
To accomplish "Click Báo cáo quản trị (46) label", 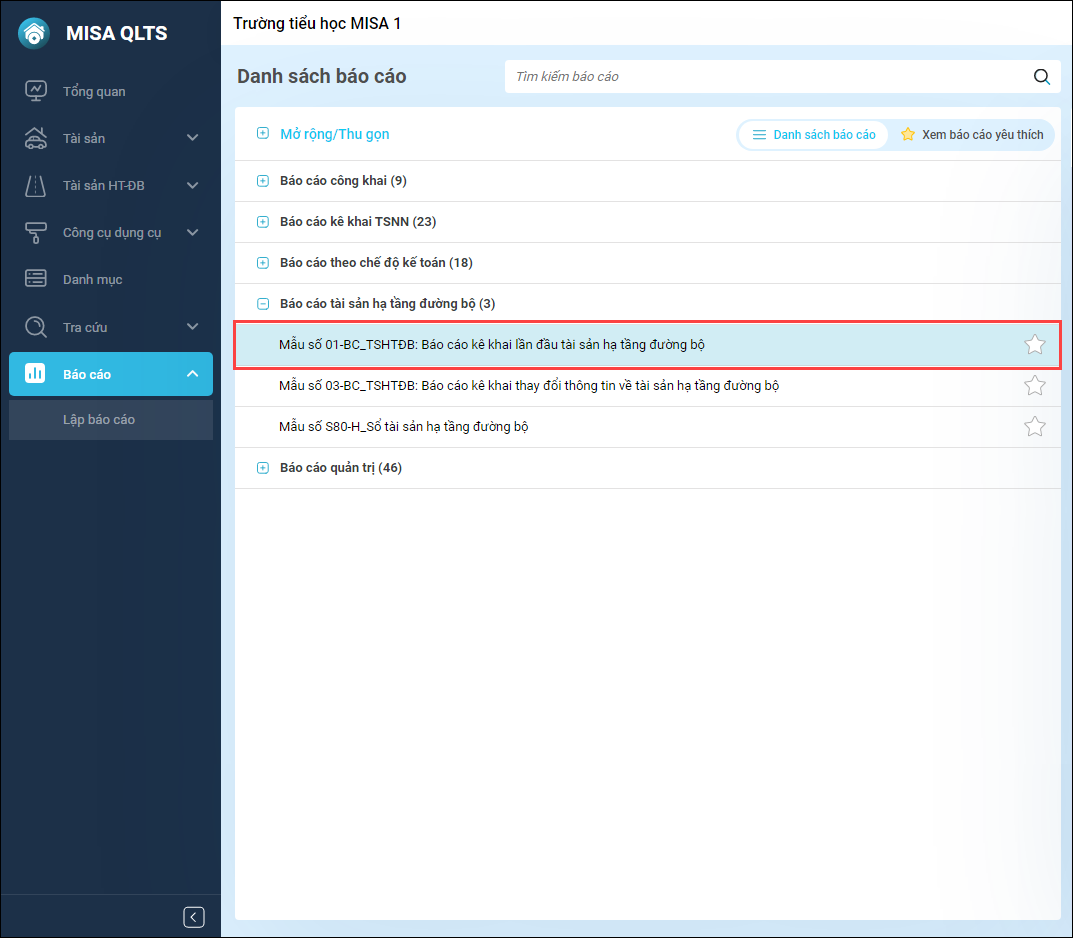I will (x=341, y=468).
